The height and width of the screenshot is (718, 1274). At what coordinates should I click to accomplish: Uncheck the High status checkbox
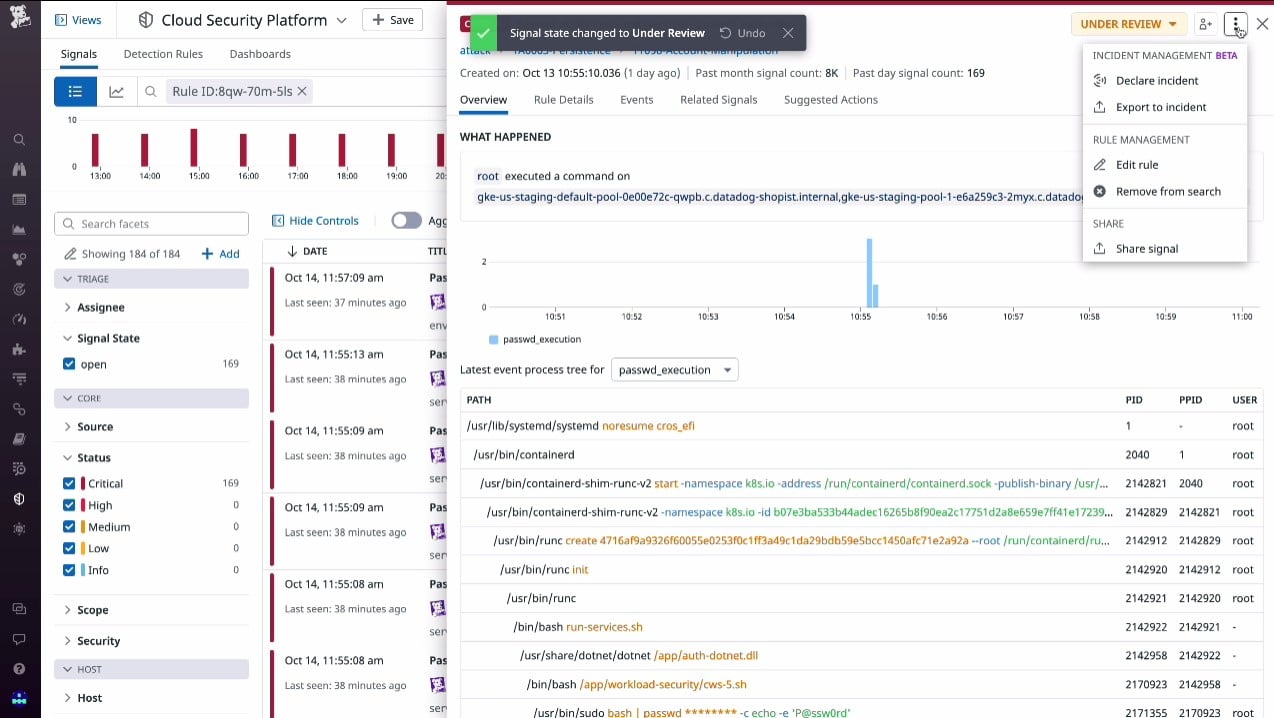pyautogui.click(x=69, y=505)
